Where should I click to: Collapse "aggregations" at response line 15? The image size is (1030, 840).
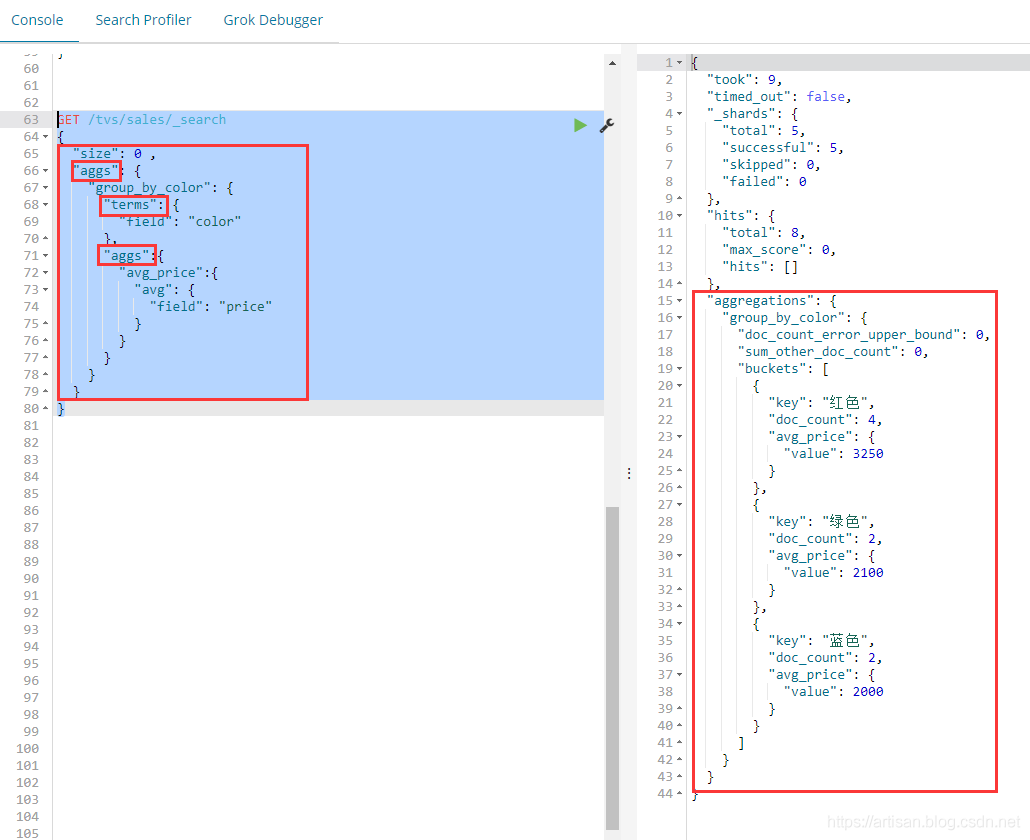[x=679, y=301]
